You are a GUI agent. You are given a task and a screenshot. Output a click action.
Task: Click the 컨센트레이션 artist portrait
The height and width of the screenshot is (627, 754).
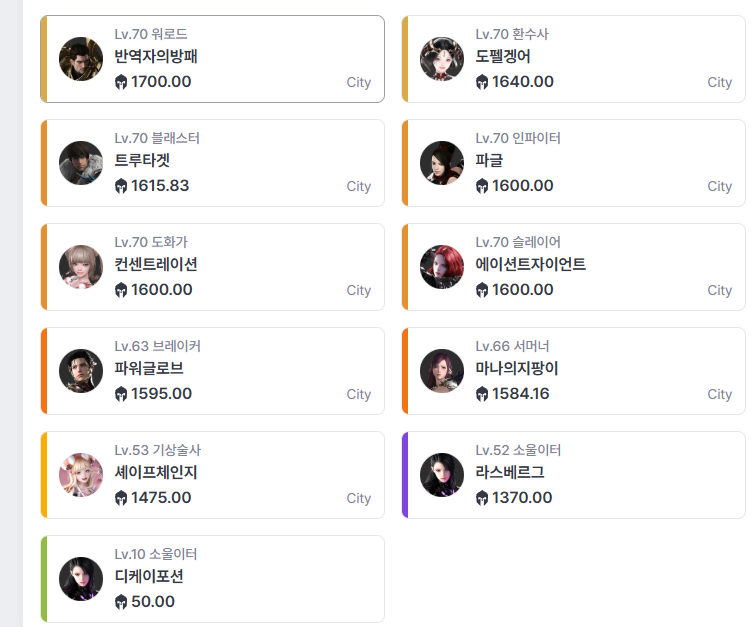point(81,267)
